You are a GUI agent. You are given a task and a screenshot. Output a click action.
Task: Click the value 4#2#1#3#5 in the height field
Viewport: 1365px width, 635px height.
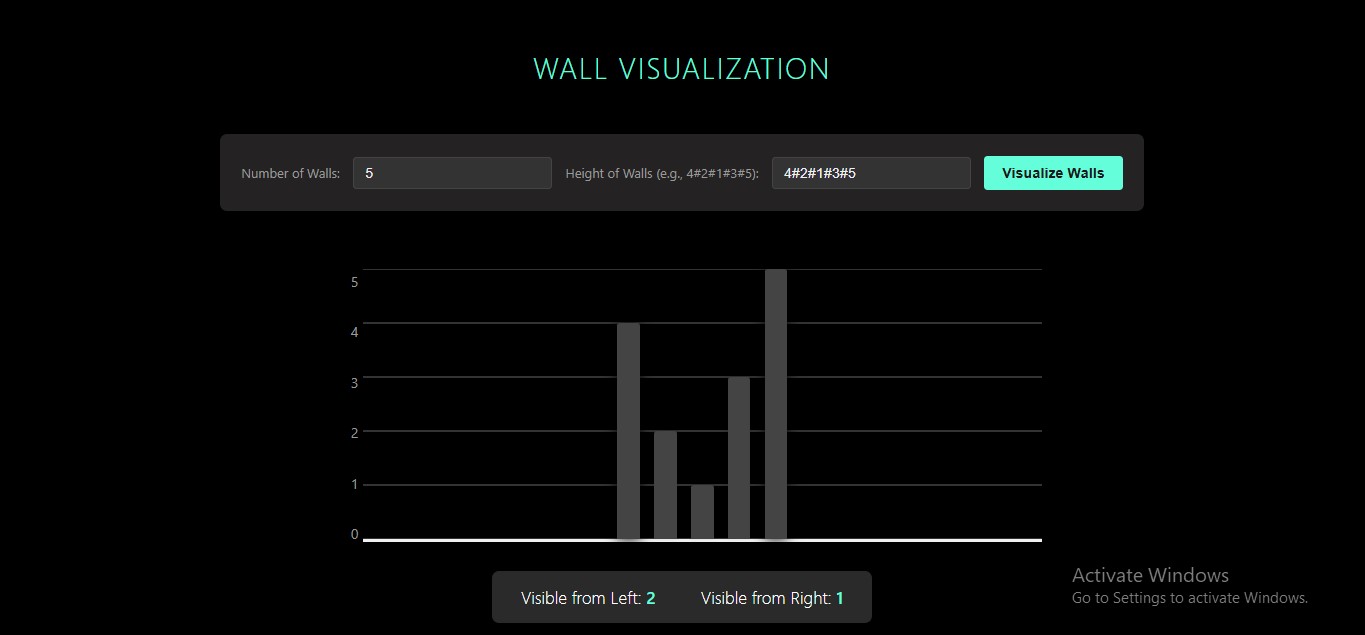pyautogui.click(x=820, y=172)
